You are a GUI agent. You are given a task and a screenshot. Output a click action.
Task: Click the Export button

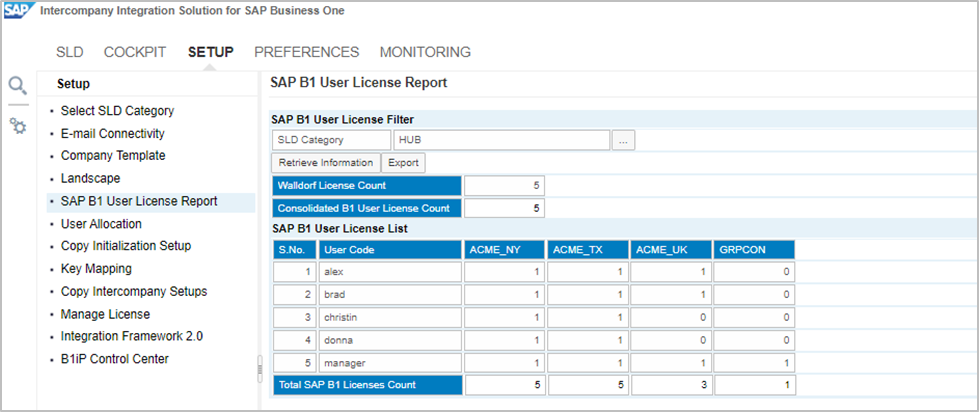point(403,163)
